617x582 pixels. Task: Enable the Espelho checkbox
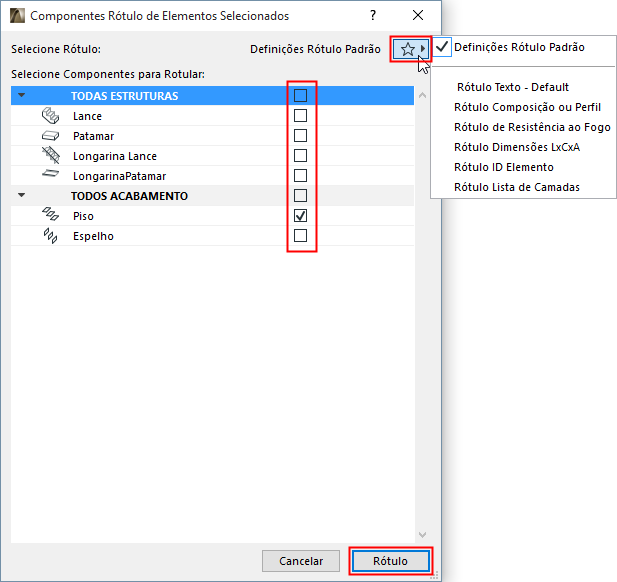tap(301, 236)
